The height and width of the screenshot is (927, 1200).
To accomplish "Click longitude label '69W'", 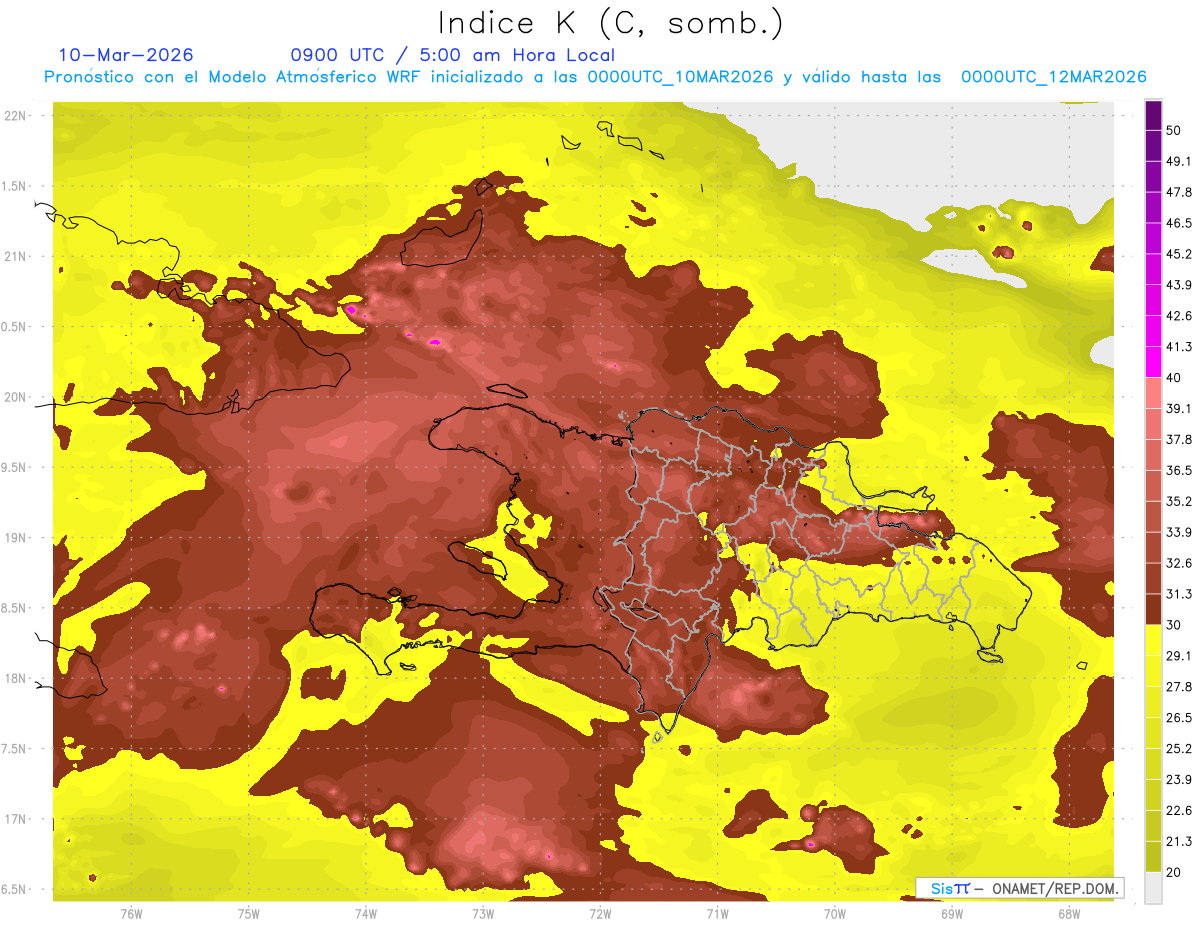I will [x=952, y=914].
